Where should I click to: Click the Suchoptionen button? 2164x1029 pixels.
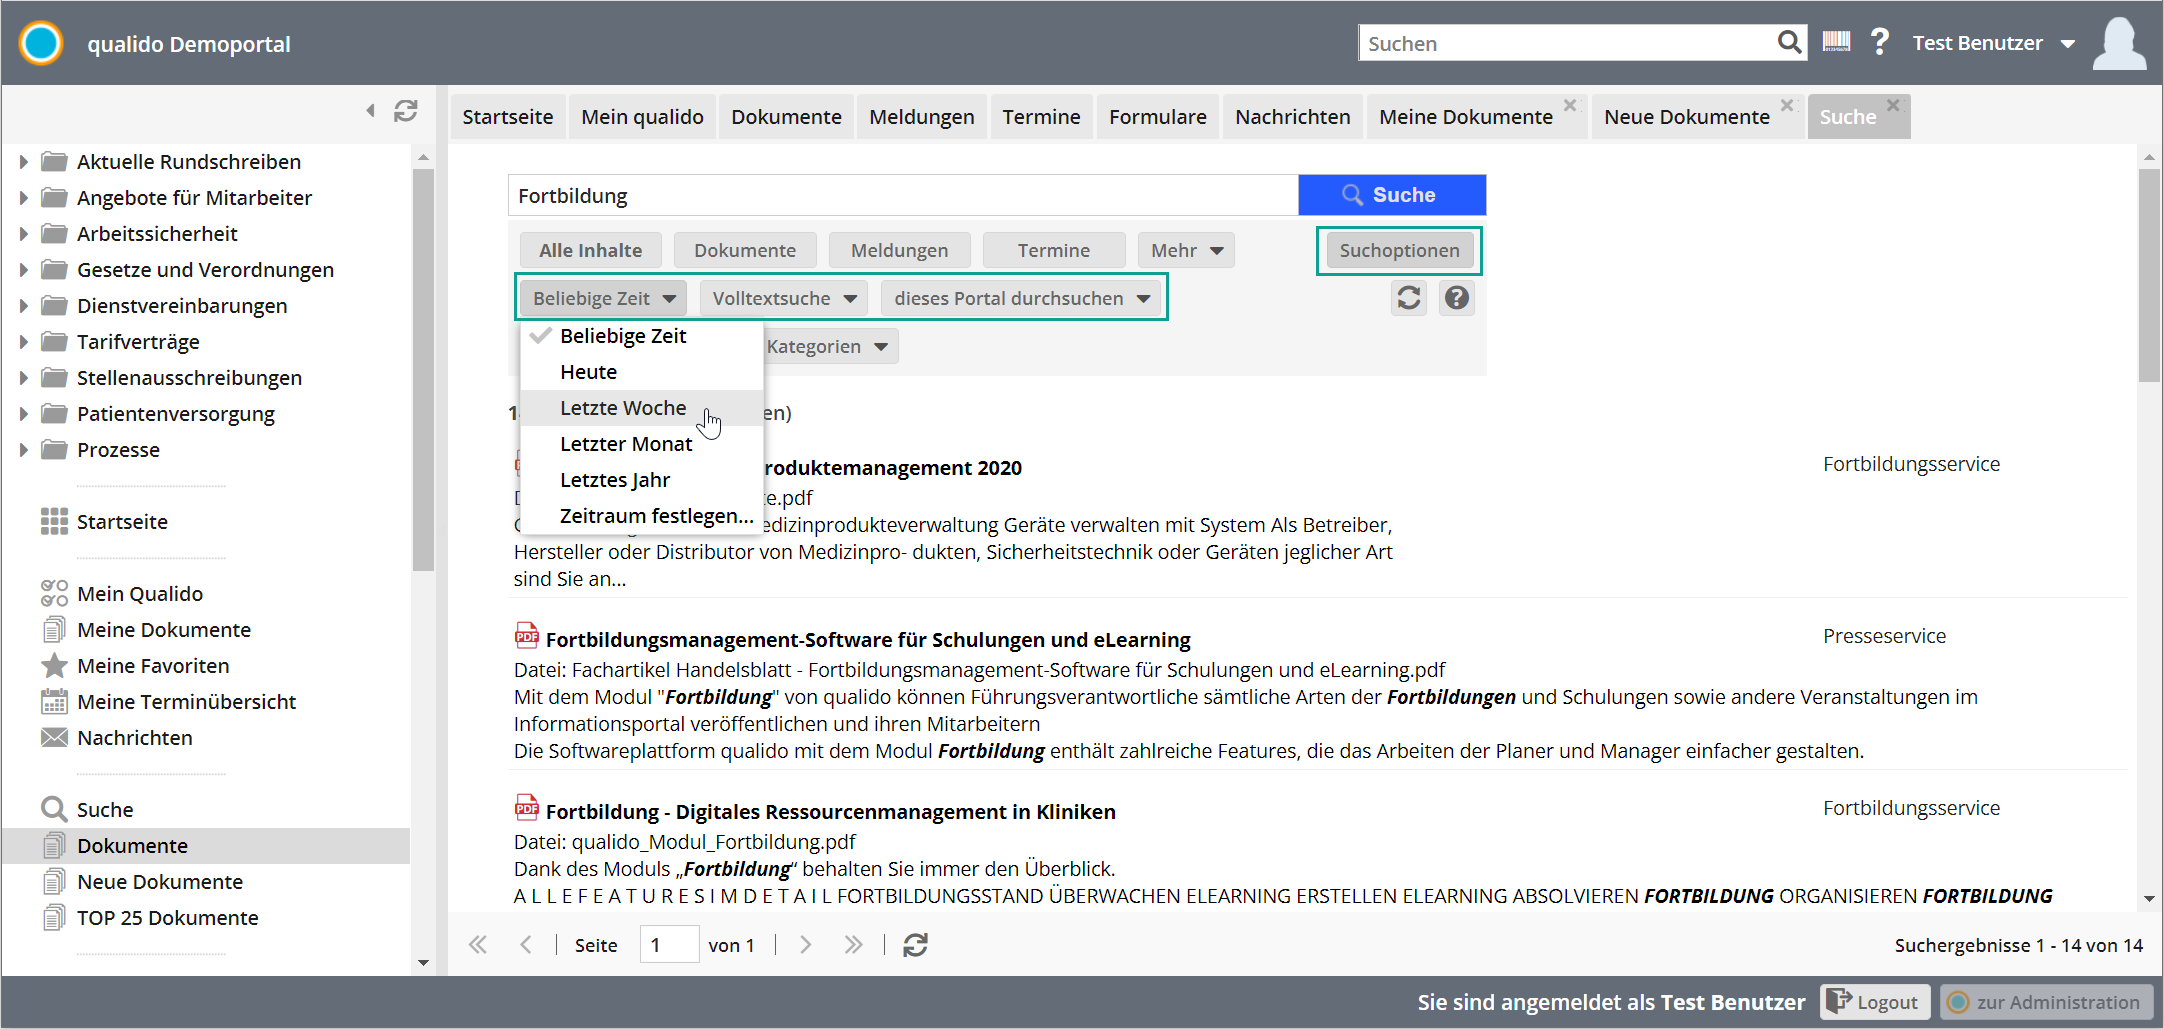tap(1399, 250)
